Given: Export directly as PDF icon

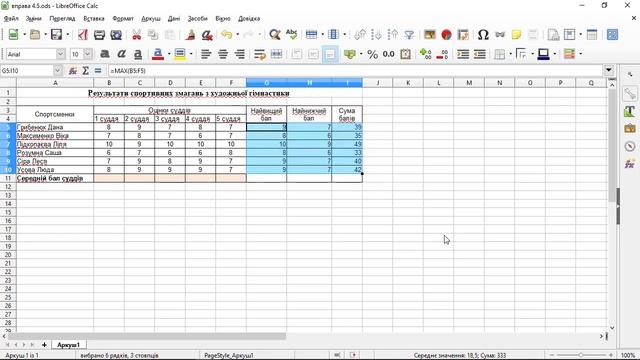Looking at the screenshot, I should click(82, 35).
